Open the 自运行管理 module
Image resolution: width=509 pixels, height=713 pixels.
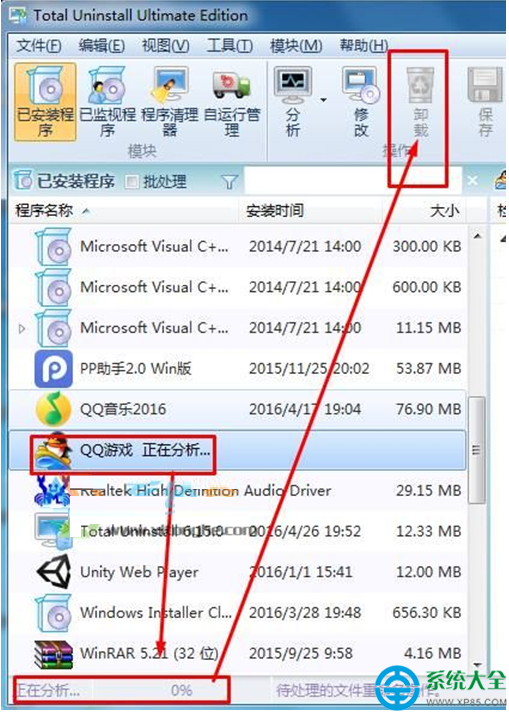tap(232, 102)
